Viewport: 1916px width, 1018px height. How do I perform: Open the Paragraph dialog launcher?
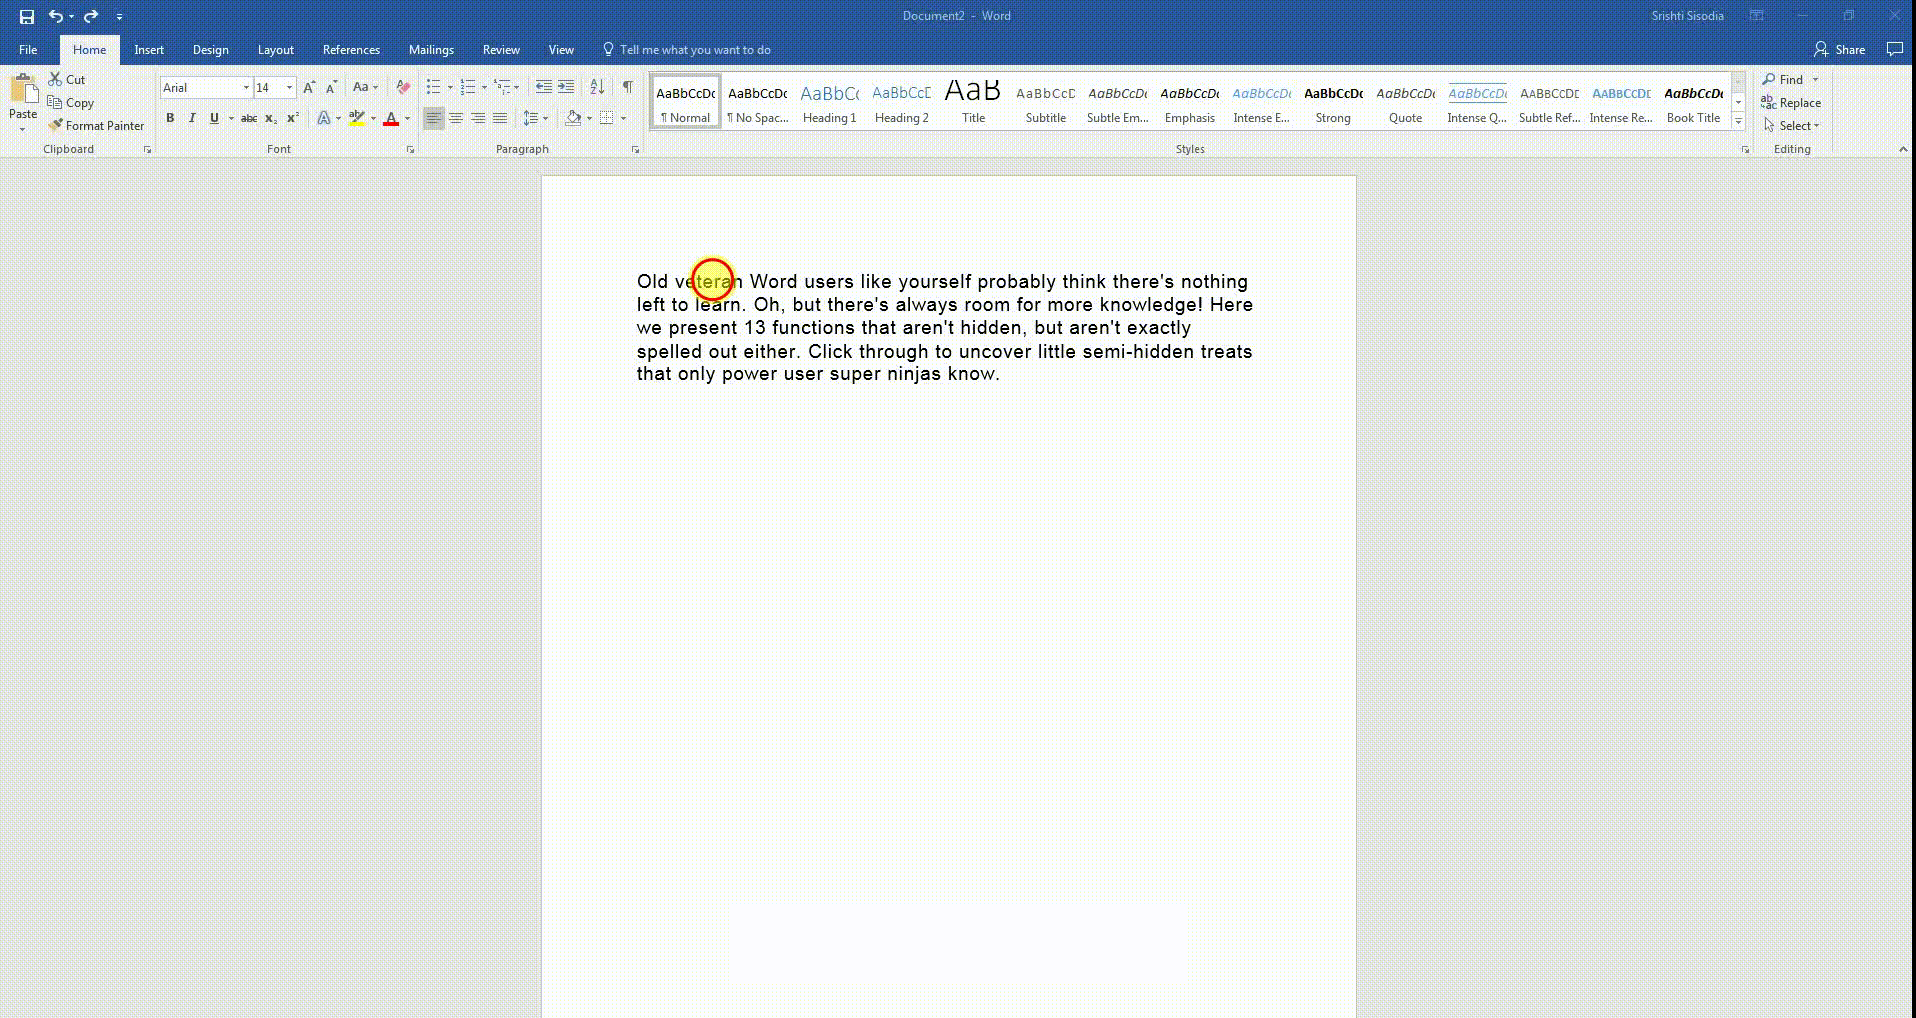tap(635, 150)
